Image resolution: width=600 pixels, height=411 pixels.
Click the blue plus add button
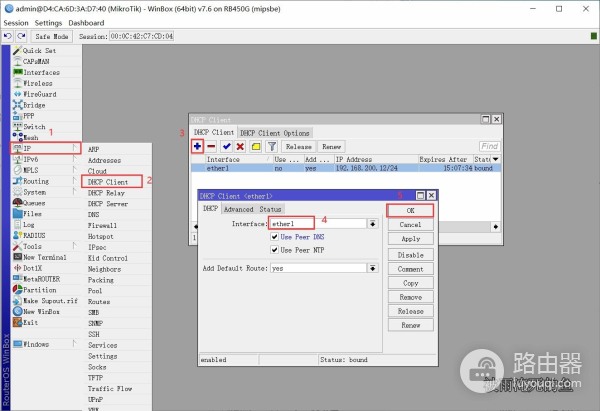(197, 146)
